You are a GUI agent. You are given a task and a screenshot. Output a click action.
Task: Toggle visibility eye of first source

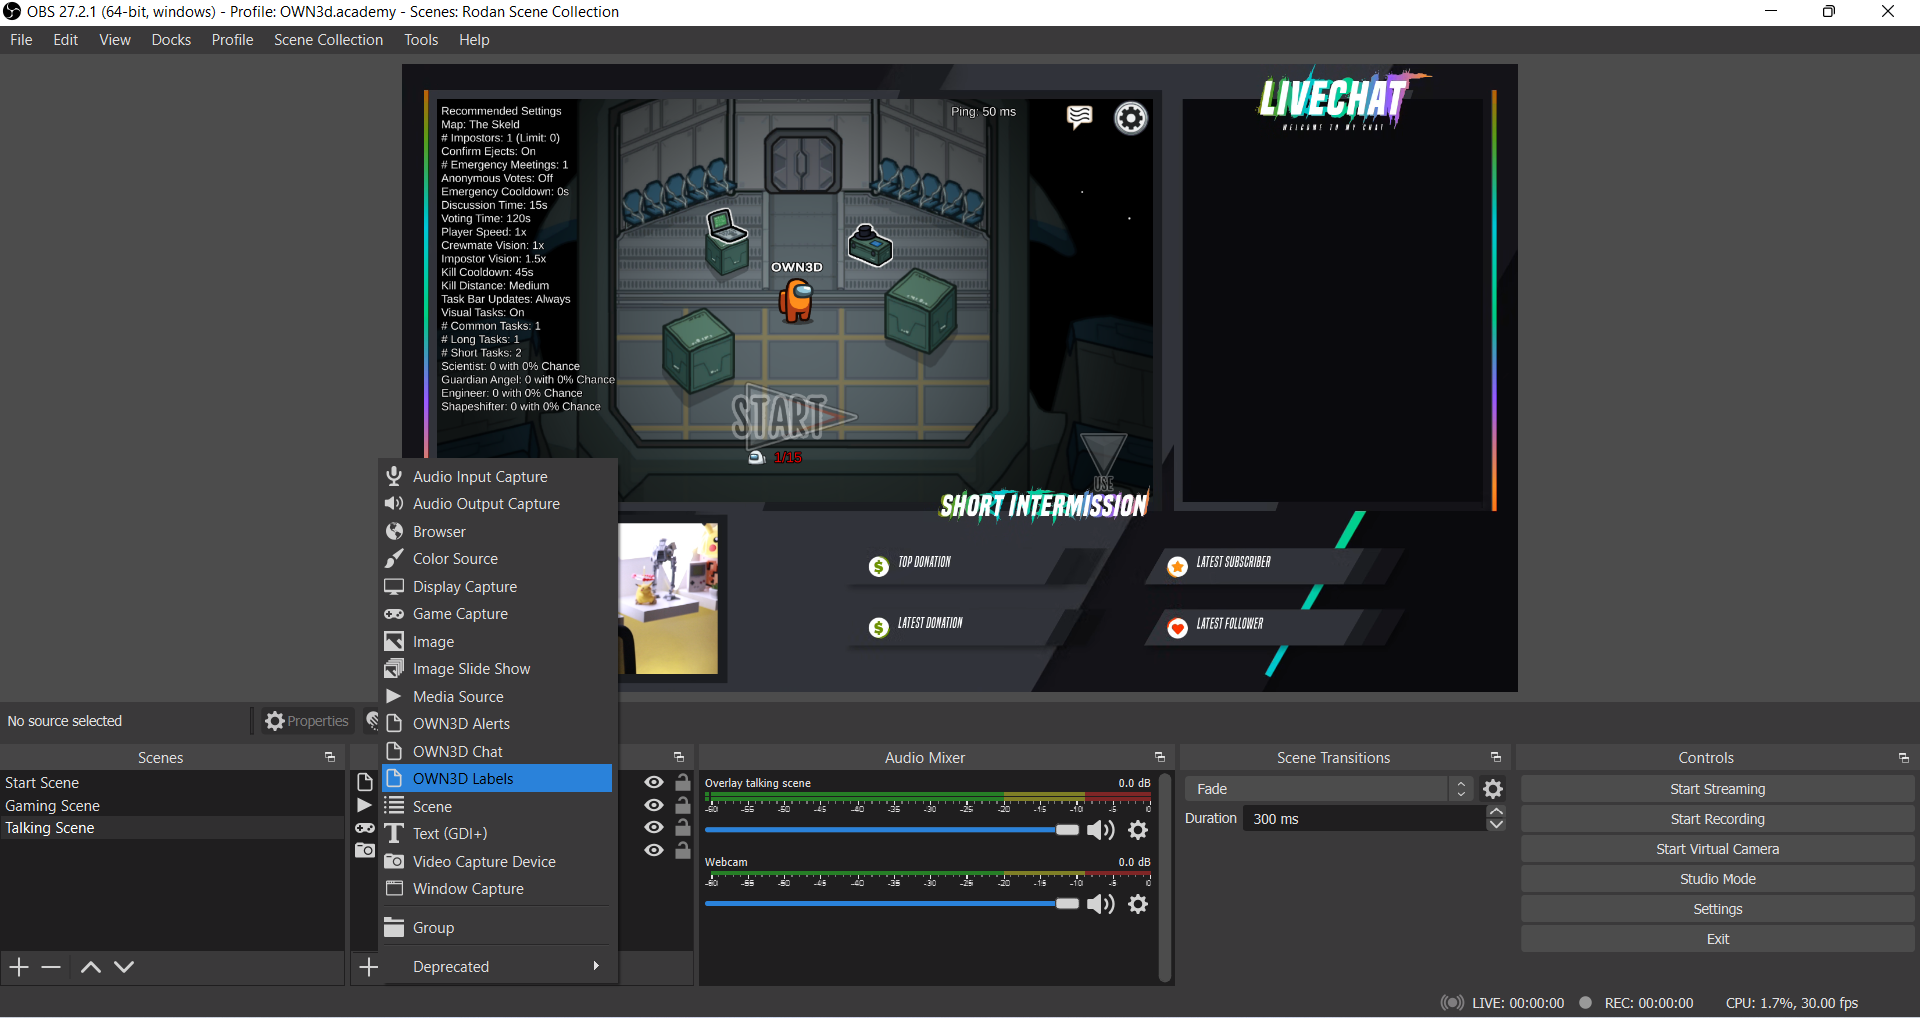click(654, 783)
